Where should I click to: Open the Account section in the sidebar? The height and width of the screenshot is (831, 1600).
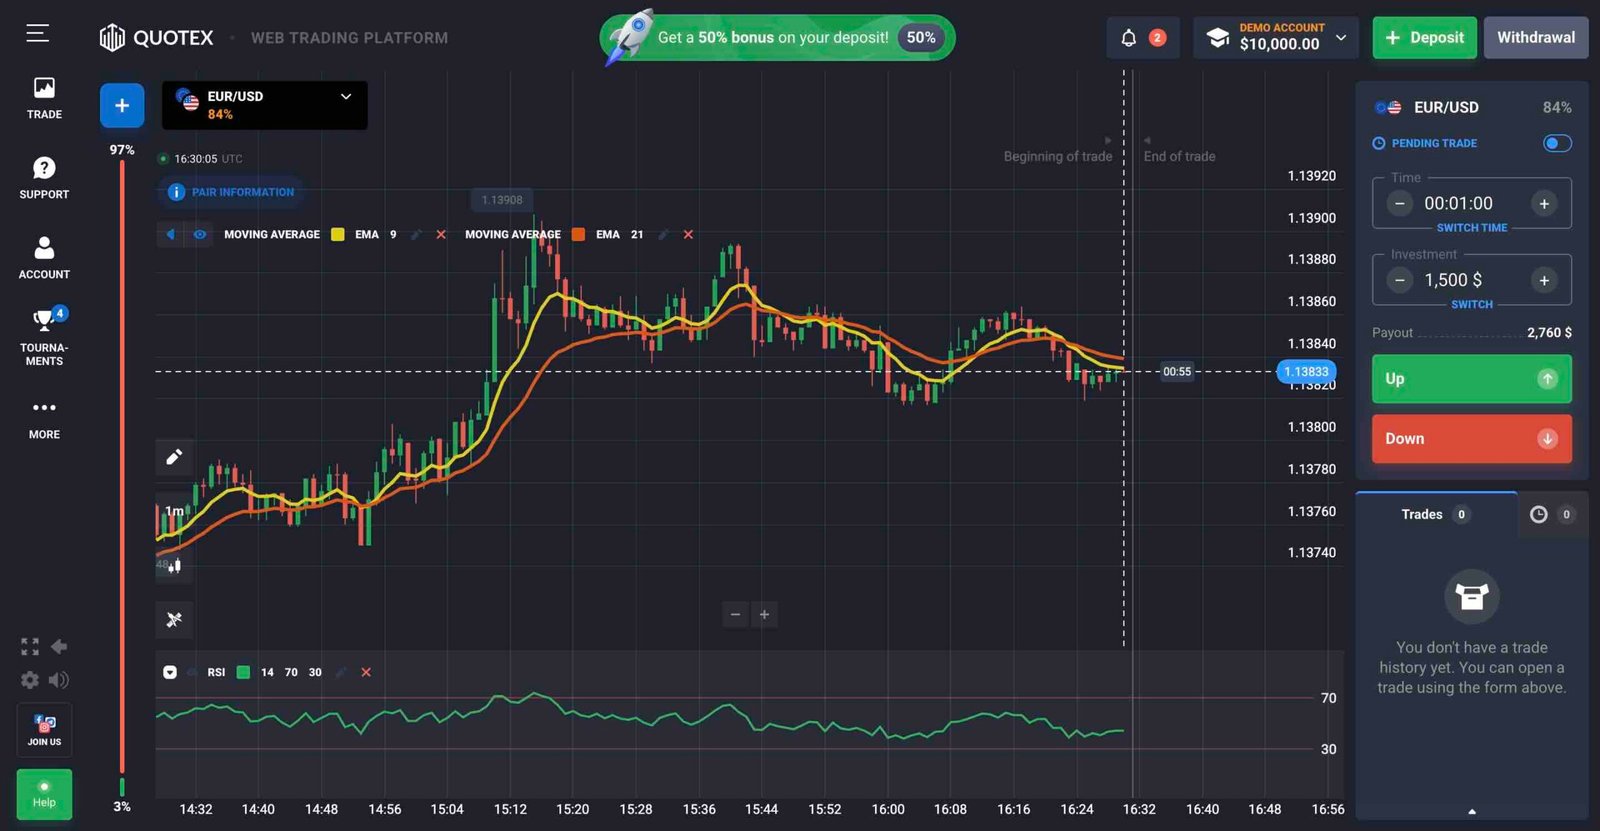point(44,258)
